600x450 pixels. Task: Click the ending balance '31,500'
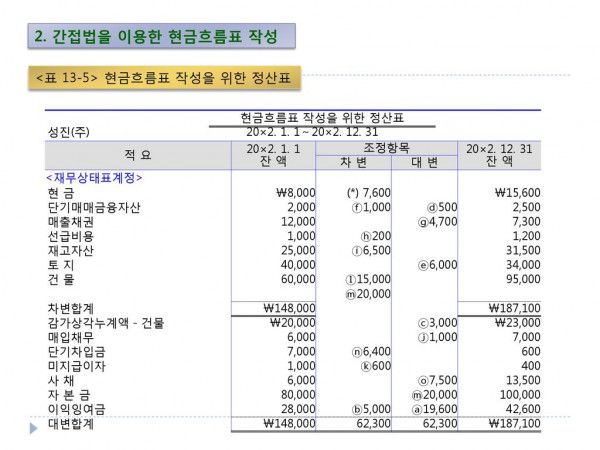pyautogui.click(x=523, y=250)
